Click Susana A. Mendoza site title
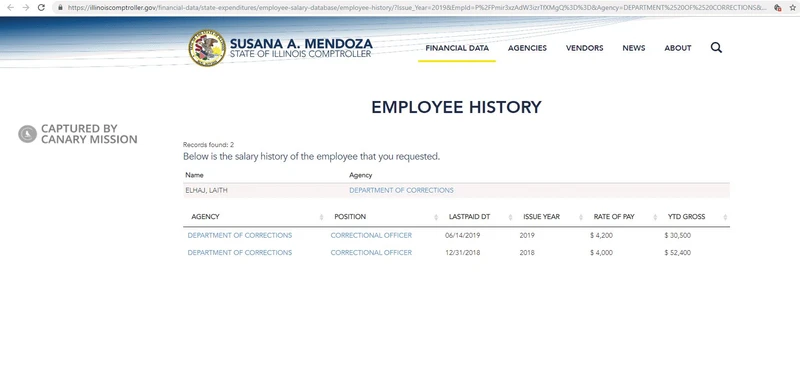Viewport: 800px width, 366px height. (x=301, y=44)
